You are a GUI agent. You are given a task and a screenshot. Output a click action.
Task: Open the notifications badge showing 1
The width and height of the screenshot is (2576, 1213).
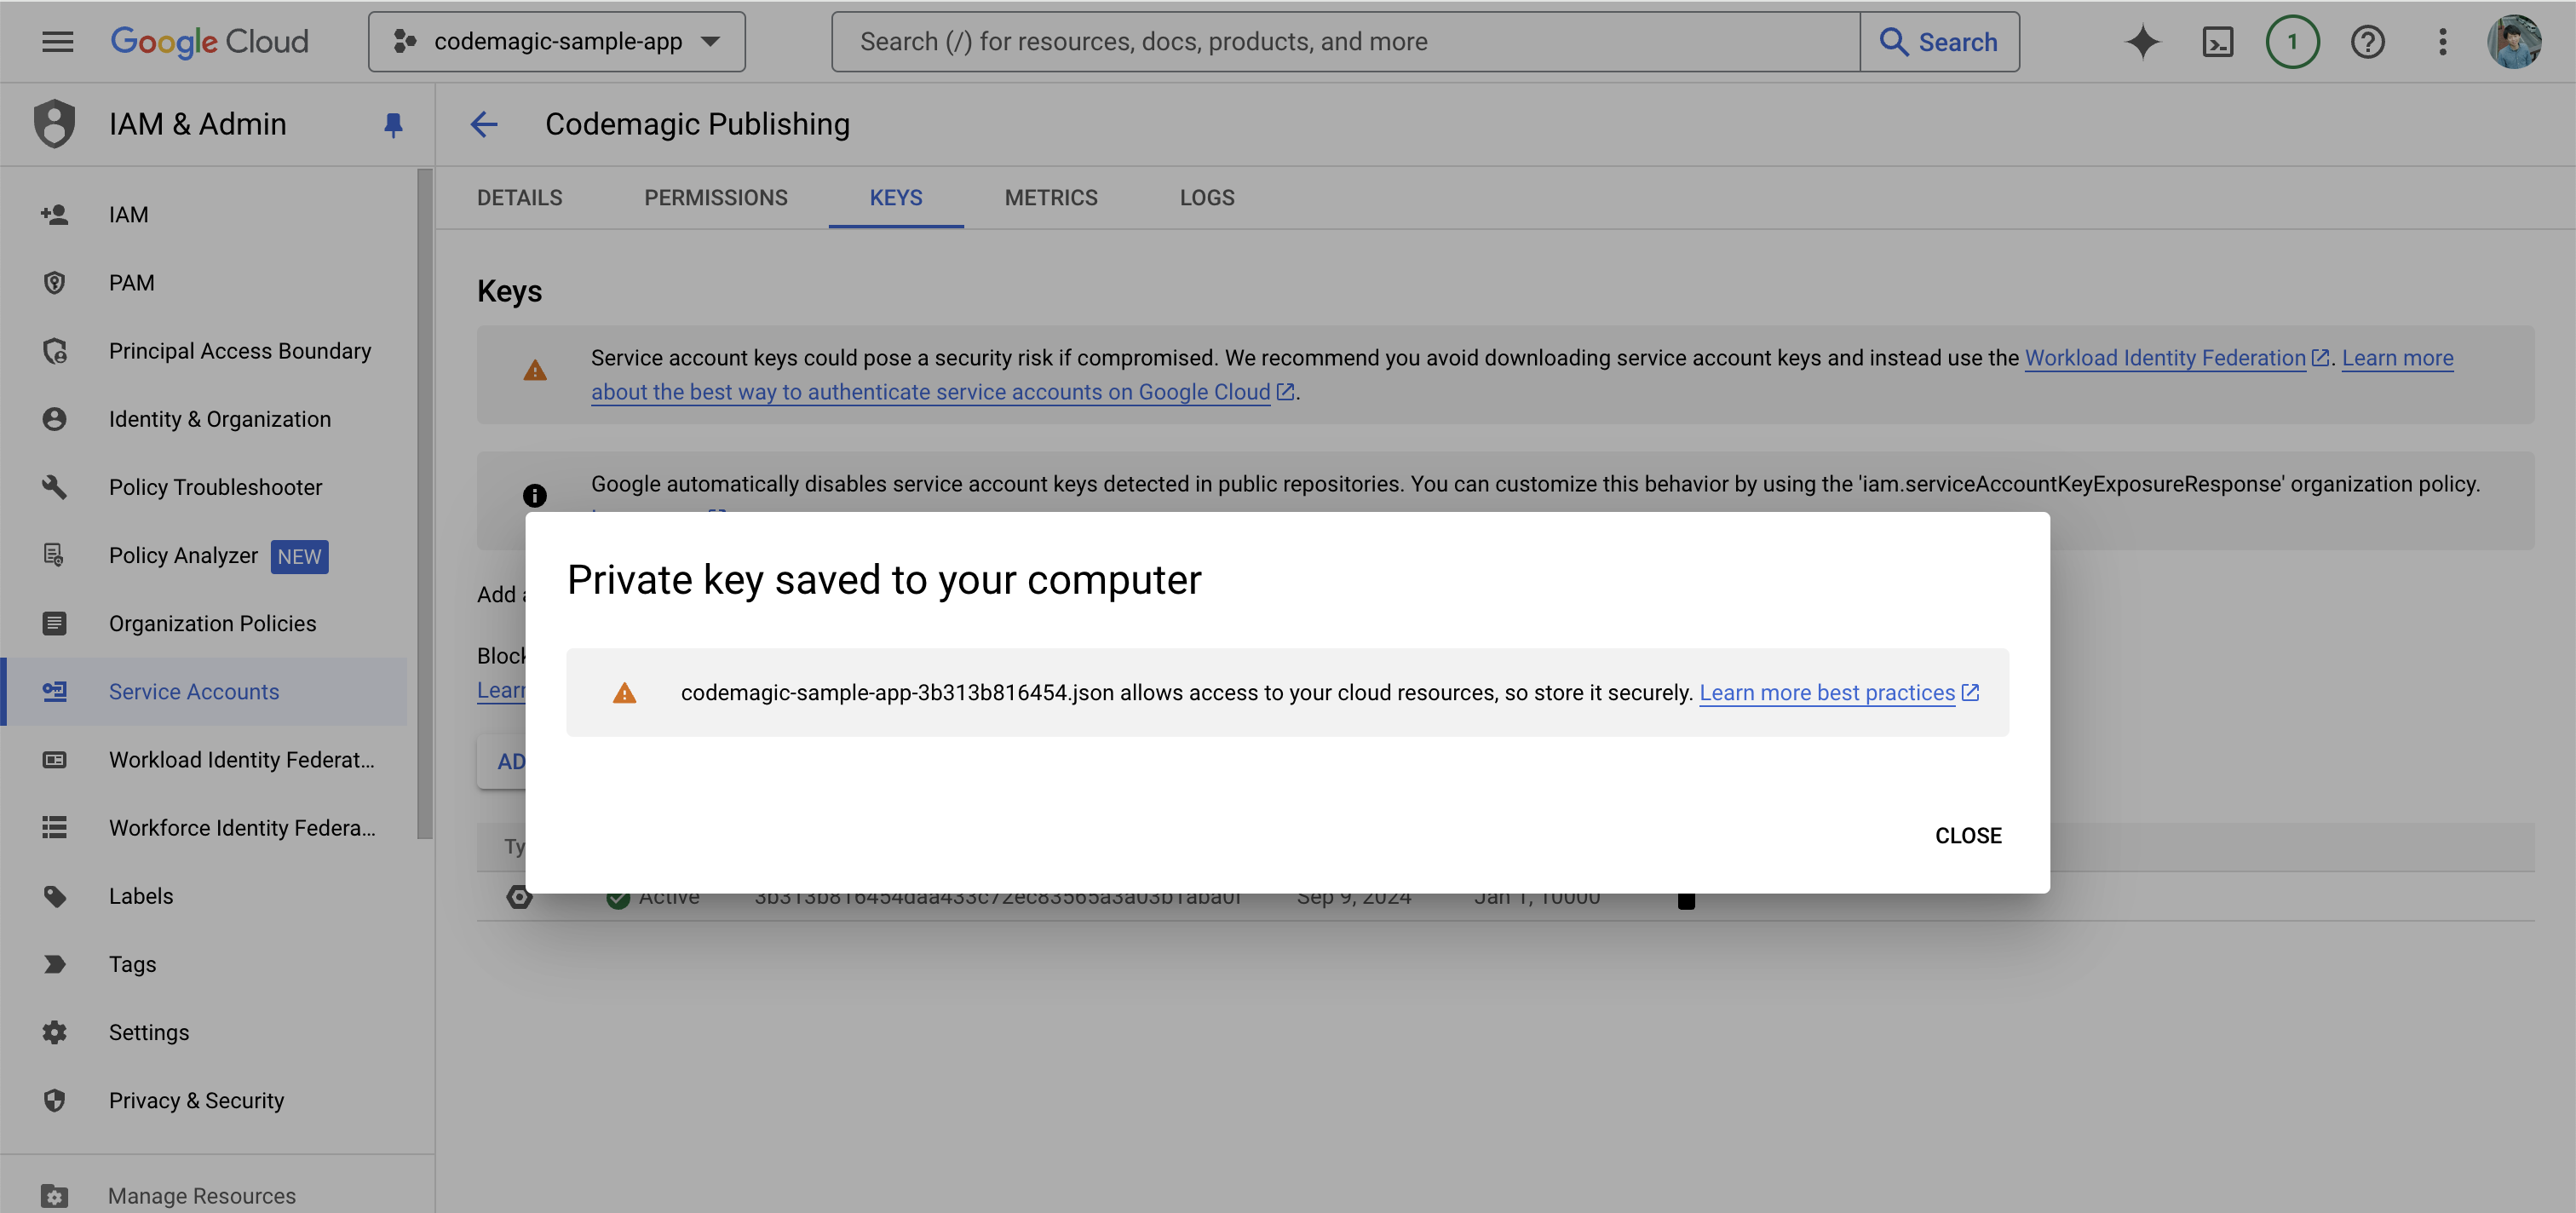point(2292,42)
